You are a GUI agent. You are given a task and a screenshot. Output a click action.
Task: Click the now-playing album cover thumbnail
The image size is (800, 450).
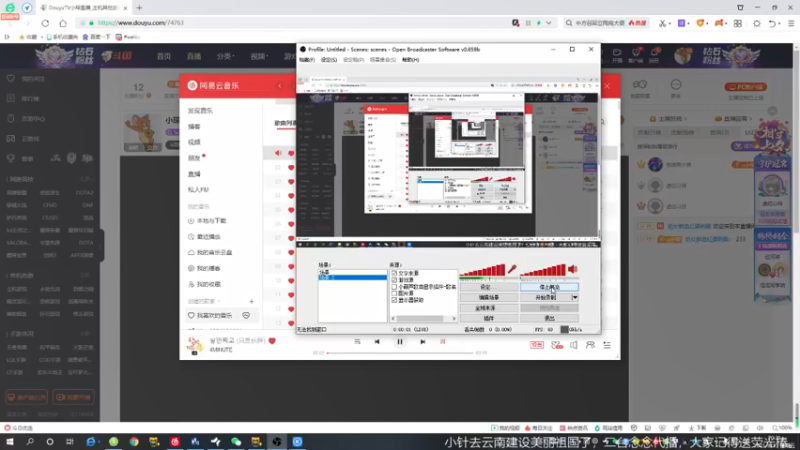tap(194, 345)
